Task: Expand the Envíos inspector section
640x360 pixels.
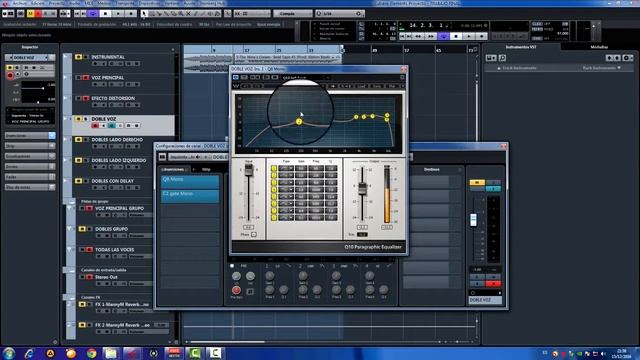Action: [30, 167]
